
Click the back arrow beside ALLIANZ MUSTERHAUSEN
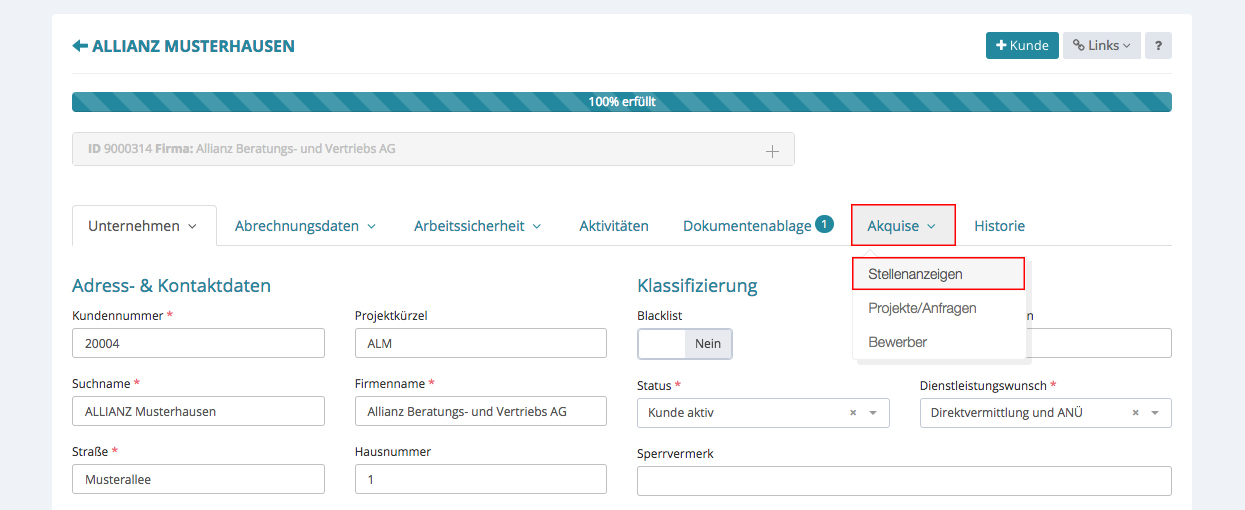point(80,46)
